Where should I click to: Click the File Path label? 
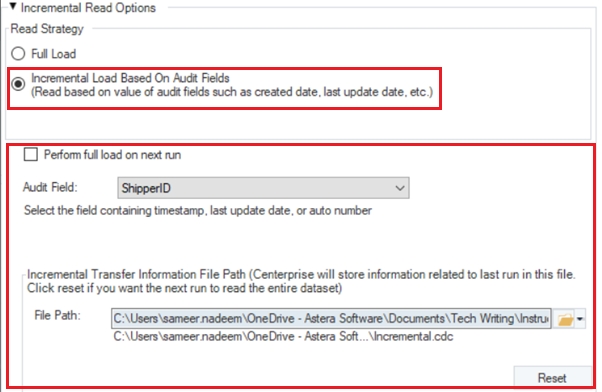pyautogui.click(x=58, y=315)
